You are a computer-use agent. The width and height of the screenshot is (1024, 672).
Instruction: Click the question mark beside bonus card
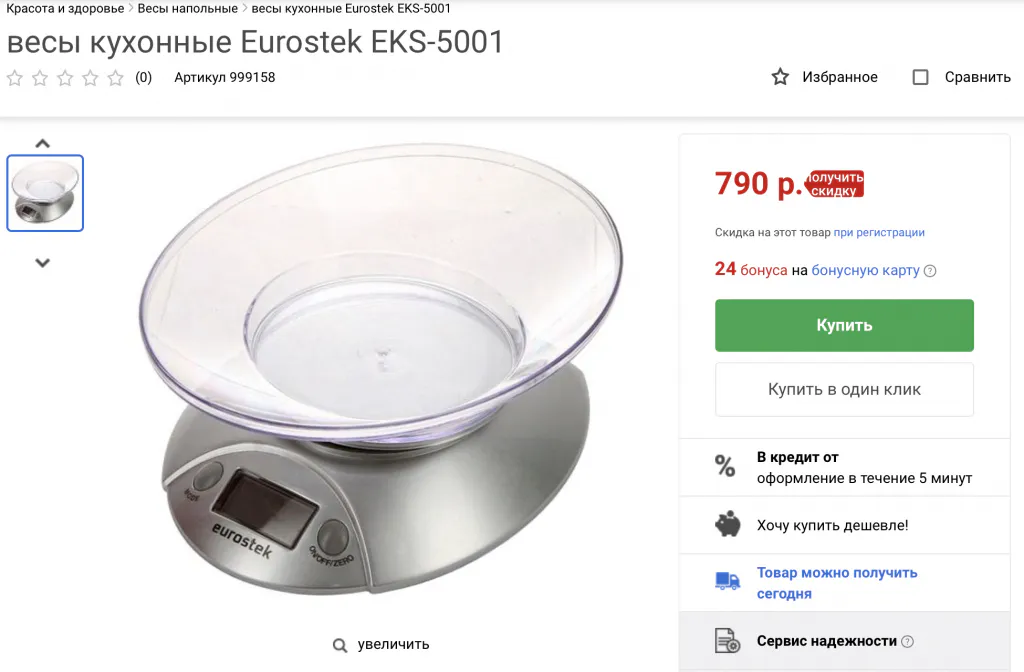point(930,271)
